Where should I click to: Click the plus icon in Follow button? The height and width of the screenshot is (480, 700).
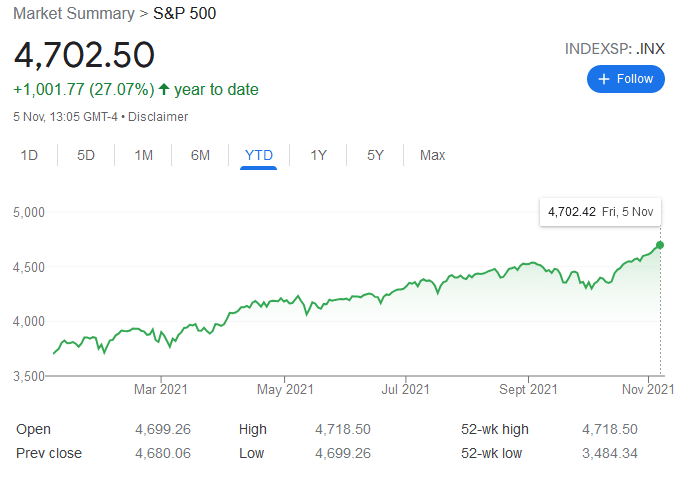(x=603, y=79)
